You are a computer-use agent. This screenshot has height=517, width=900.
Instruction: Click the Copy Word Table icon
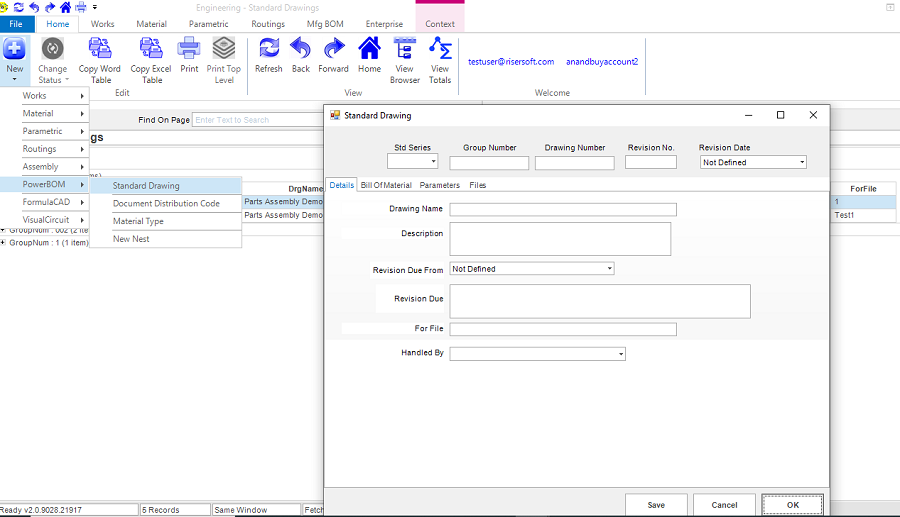[x=100, y=50]
